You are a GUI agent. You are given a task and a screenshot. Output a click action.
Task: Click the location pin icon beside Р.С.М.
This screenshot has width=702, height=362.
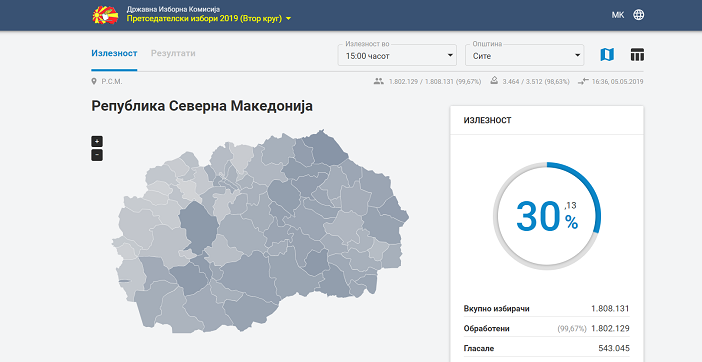pos(94,81)
